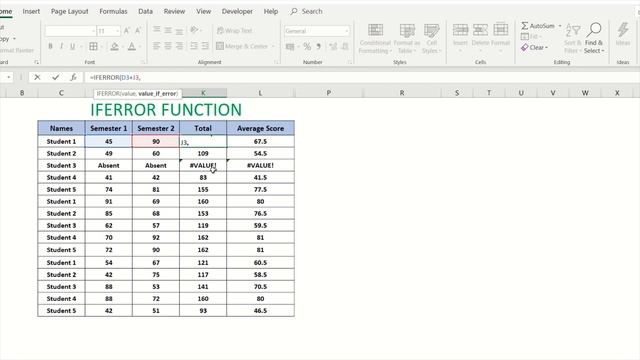Click the Search box in ribbon

(x=307, y=11)
